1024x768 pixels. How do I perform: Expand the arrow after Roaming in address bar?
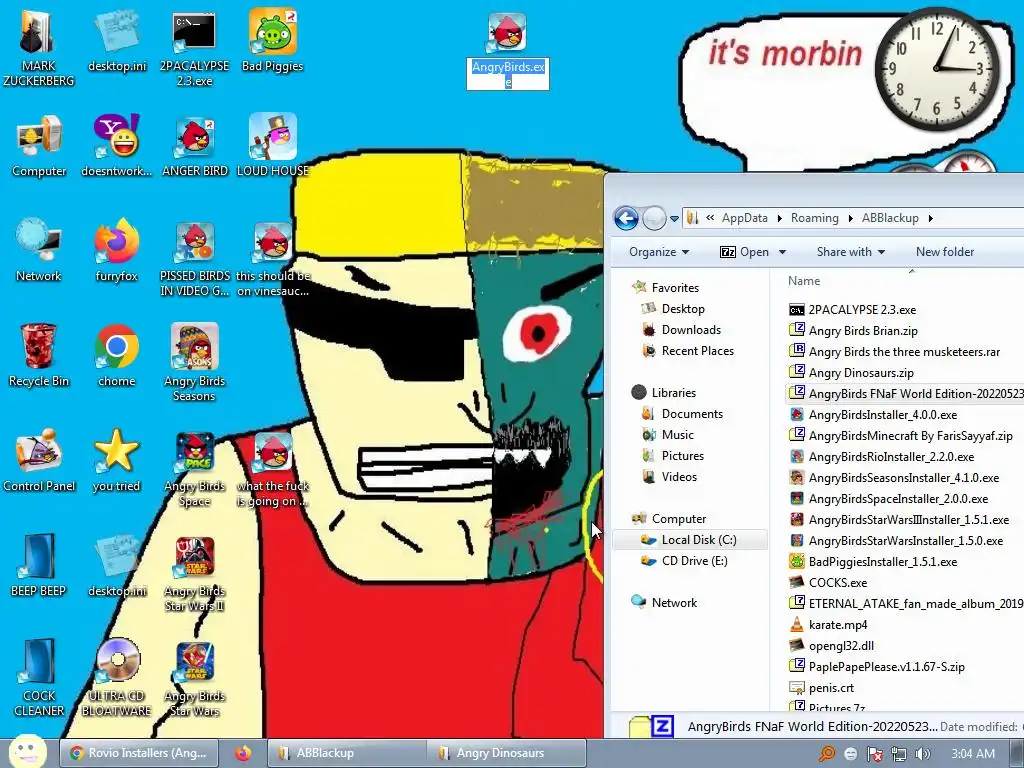coord(850,218)
